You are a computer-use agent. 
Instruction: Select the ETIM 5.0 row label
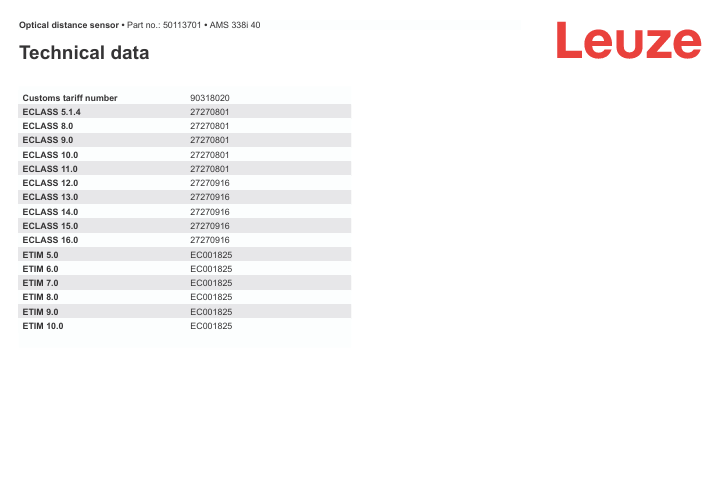point(41,255)
